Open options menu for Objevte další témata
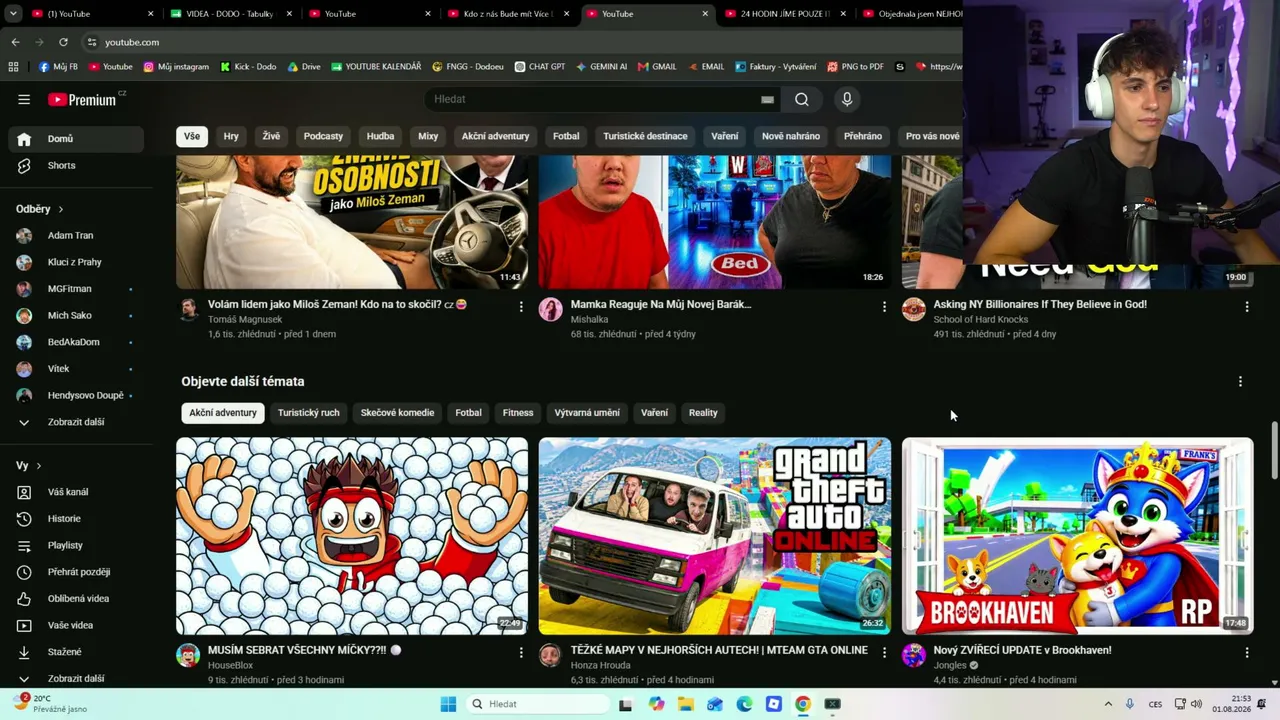1280x720 pixels. (x=1240, y=382)
